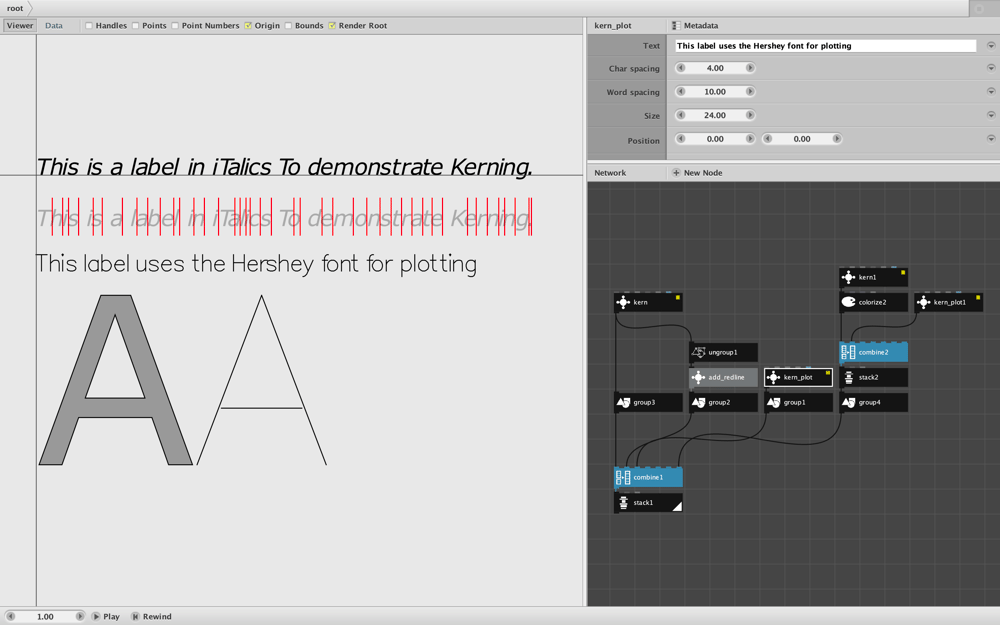This screenshot has width=1000, height=625.
Task: Select the stack2 node icon
Action: [x=848, y=378]
